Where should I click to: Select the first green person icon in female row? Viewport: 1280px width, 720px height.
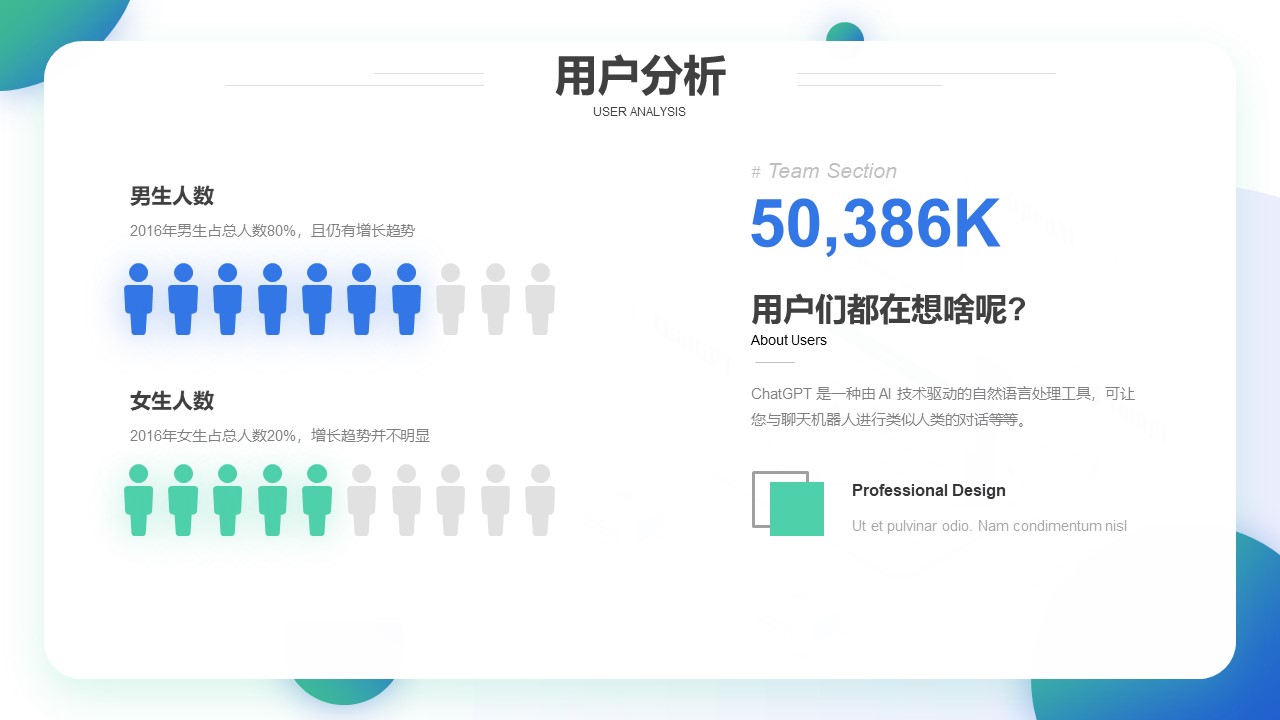tap(139, 500)
